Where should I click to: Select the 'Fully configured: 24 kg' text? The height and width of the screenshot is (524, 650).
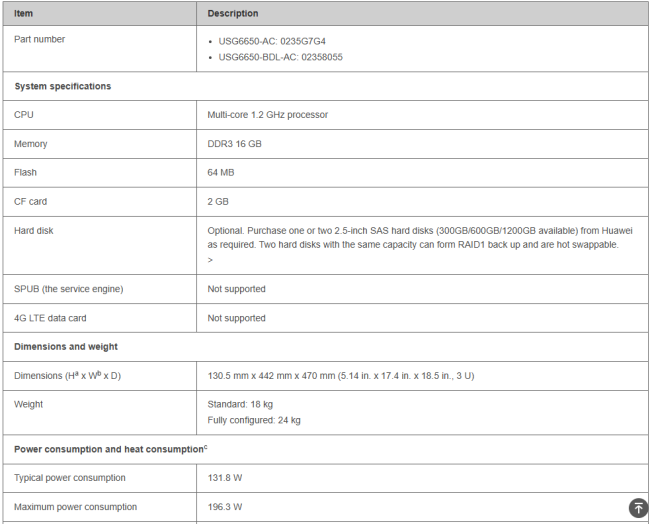254,420
